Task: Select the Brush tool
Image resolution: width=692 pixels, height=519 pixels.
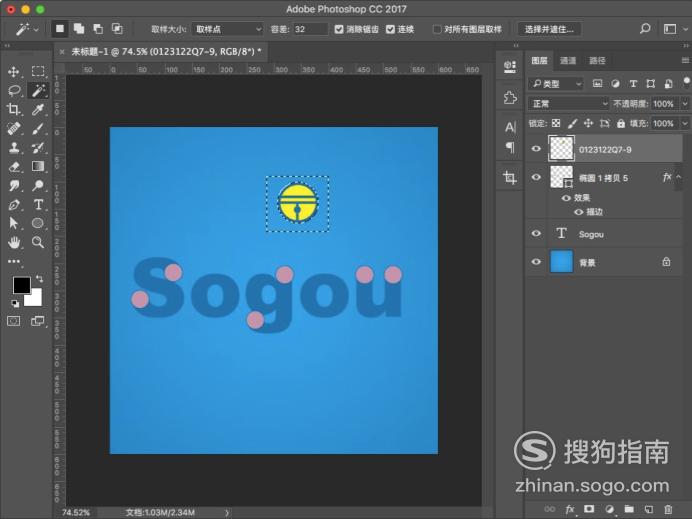Action: 38,128
